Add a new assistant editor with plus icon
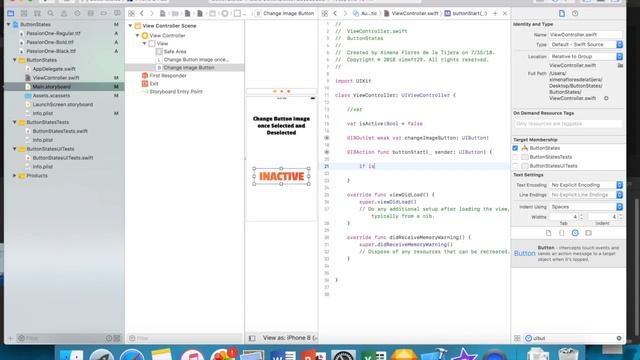 point(495,13)
